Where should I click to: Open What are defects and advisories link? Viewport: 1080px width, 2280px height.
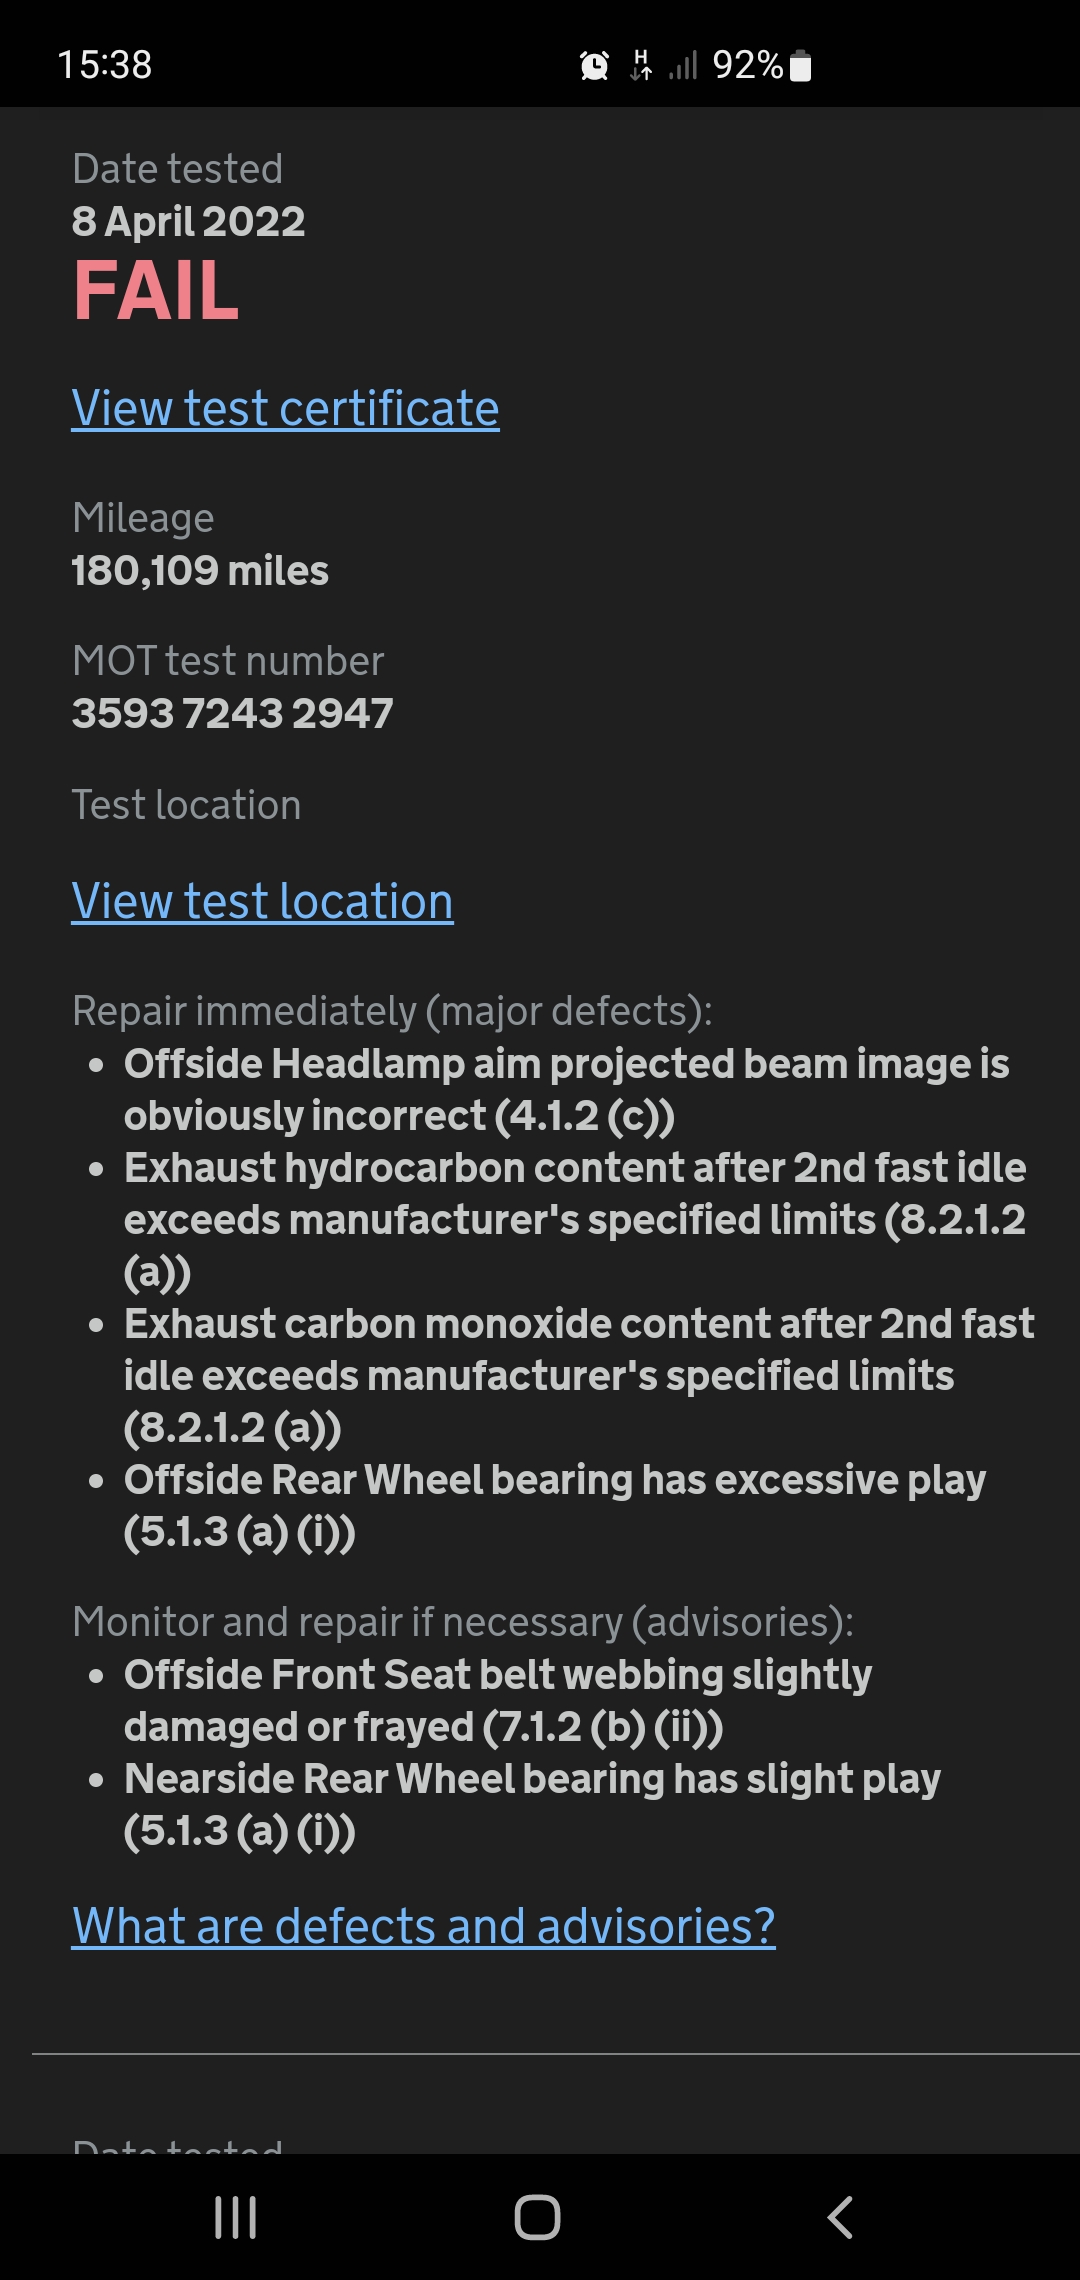(423, 1926)
